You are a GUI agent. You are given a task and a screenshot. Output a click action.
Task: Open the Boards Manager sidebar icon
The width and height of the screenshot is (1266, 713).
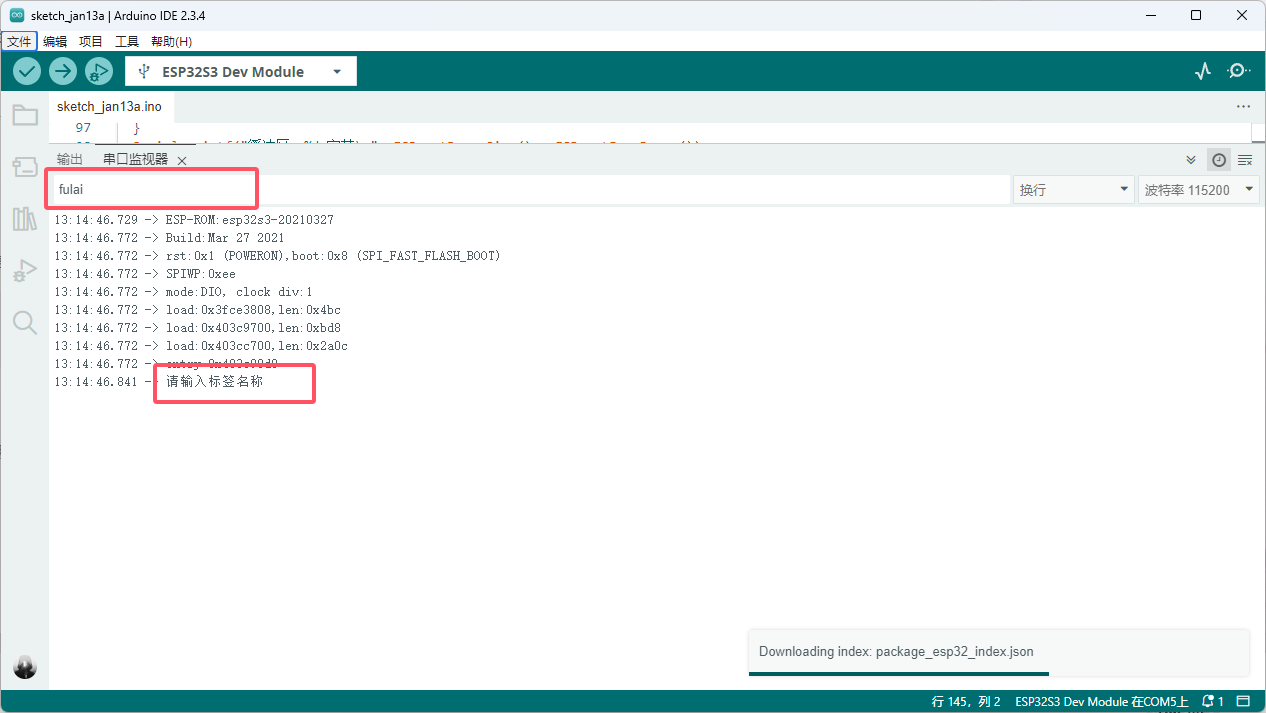click(25, 167)
